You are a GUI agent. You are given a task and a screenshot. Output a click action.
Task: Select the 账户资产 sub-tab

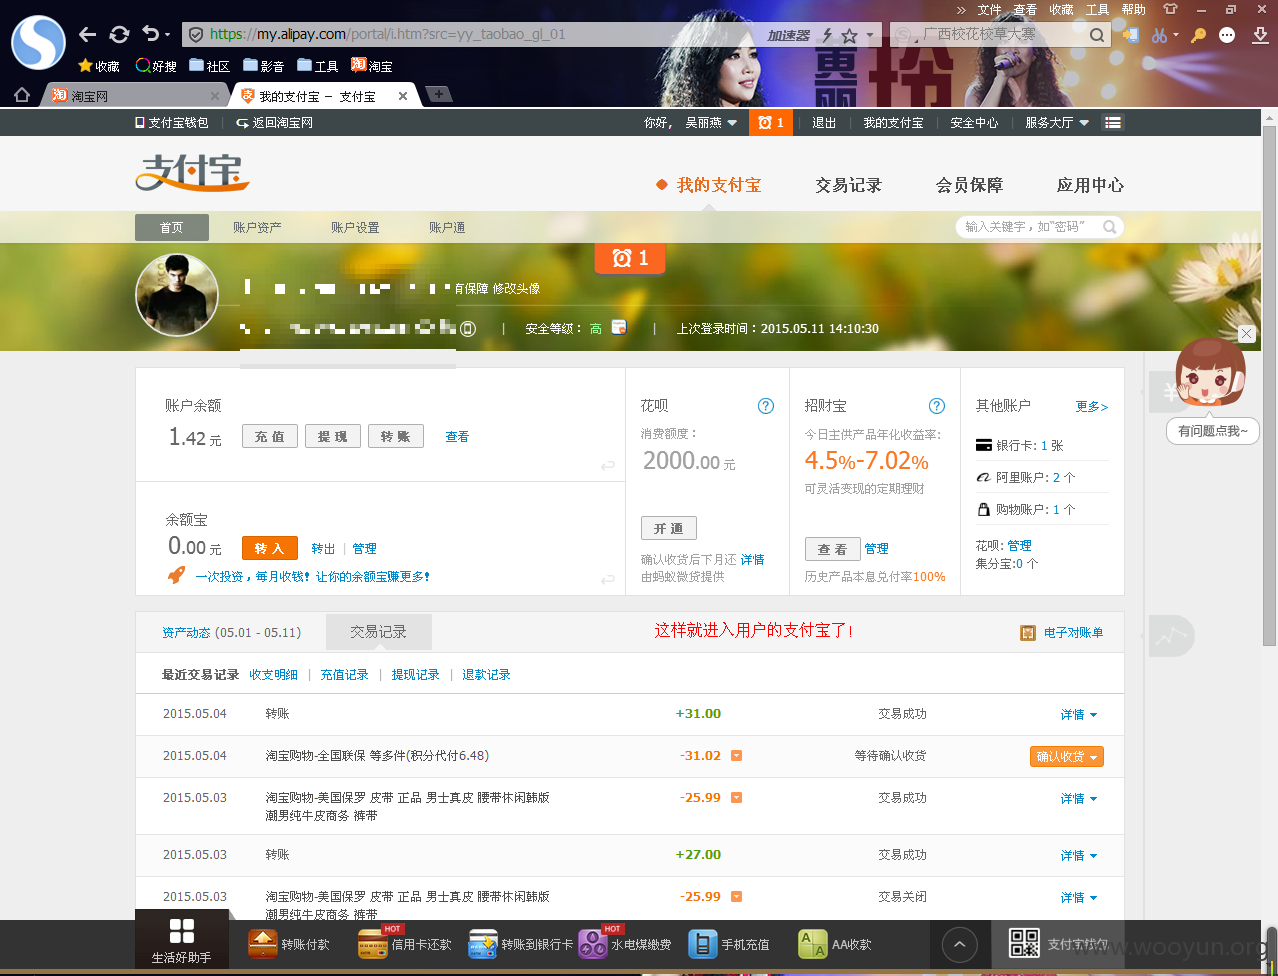(x=257, y=227)
